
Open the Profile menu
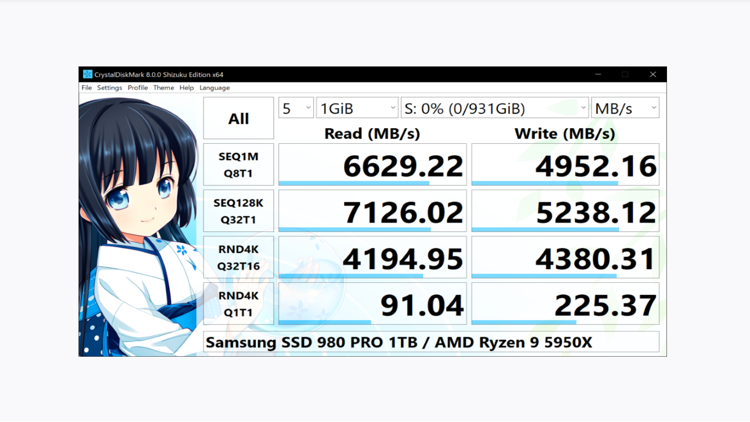pos(138,88)
